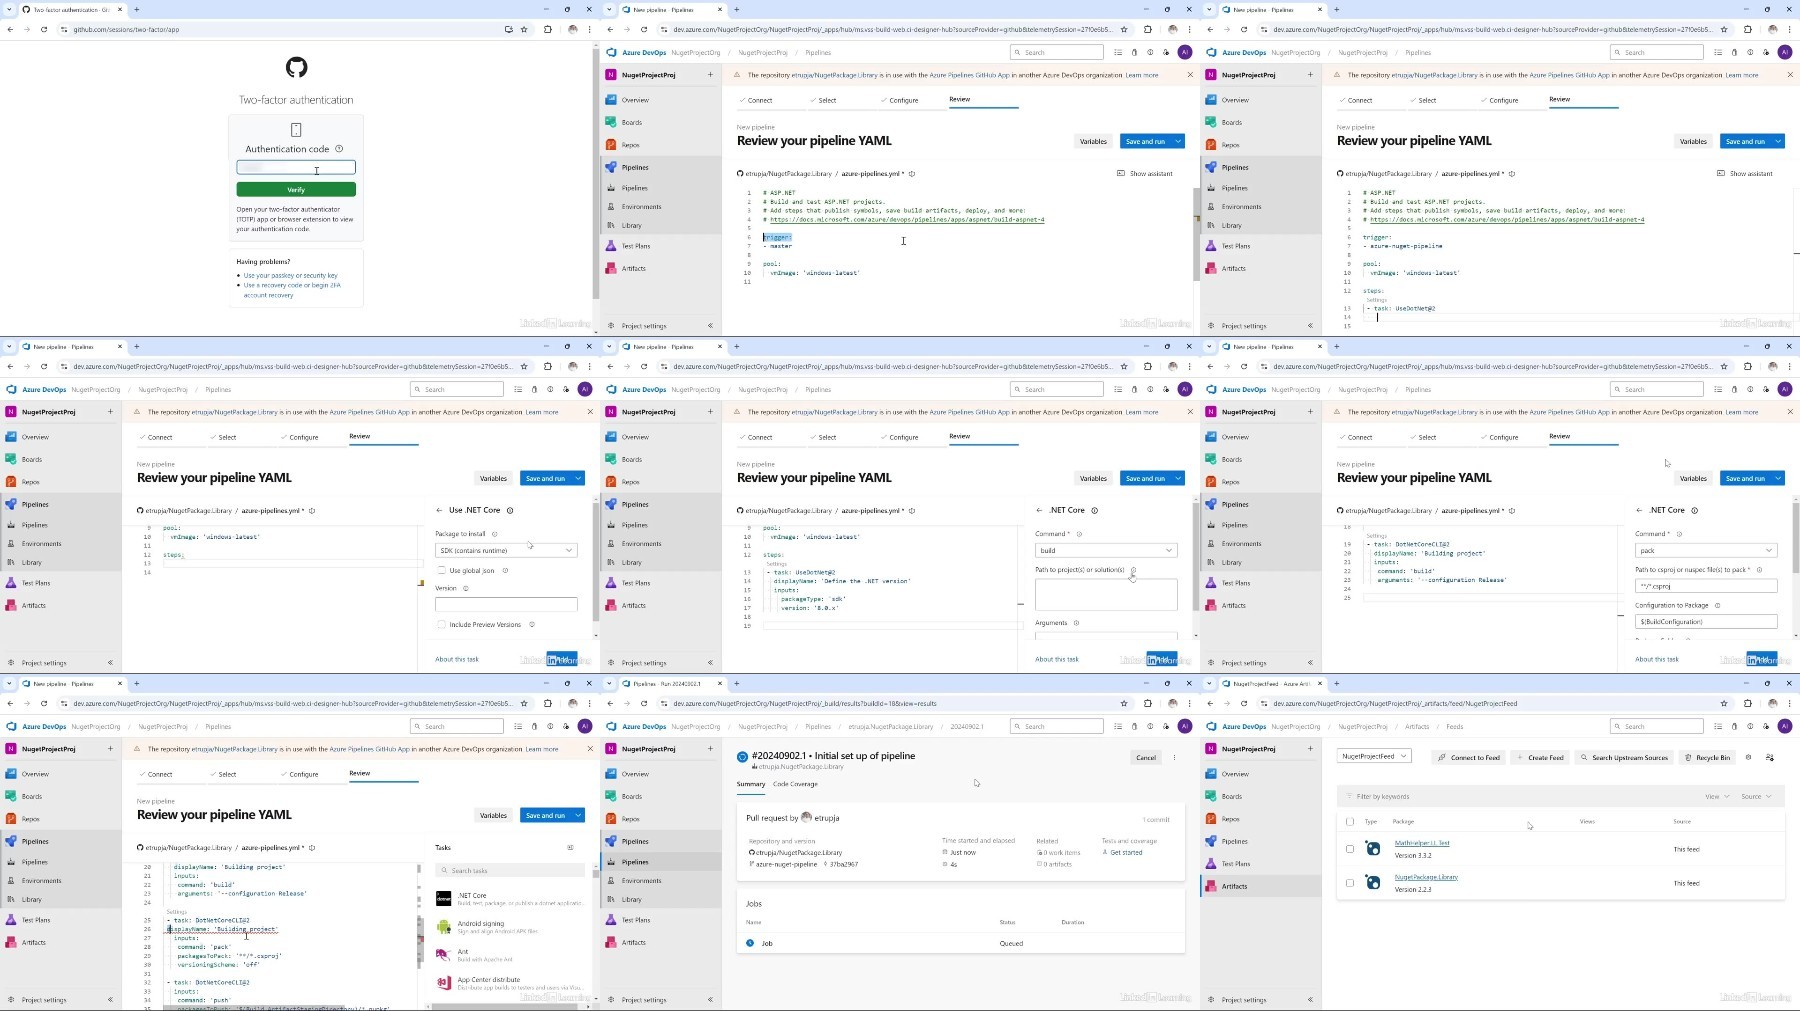This screenshot has height=1011, width=1800.
Task: Select the App Center distribute task icon
Action: coord(444,983)
